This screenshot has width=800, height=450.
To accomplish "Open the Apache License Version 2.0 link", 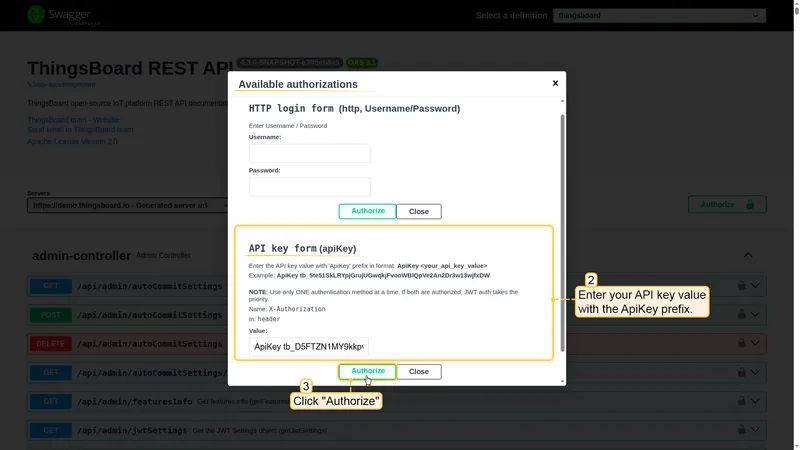I will pyautogui.click(x=72, y=141).
